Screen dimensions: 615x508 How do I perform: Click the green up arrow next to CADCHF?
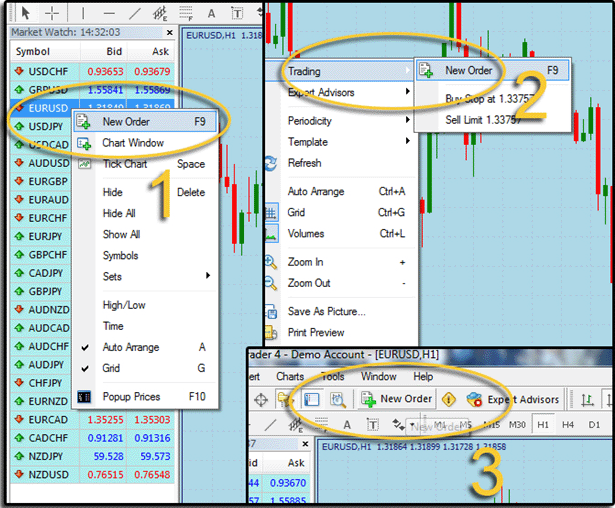19,438
